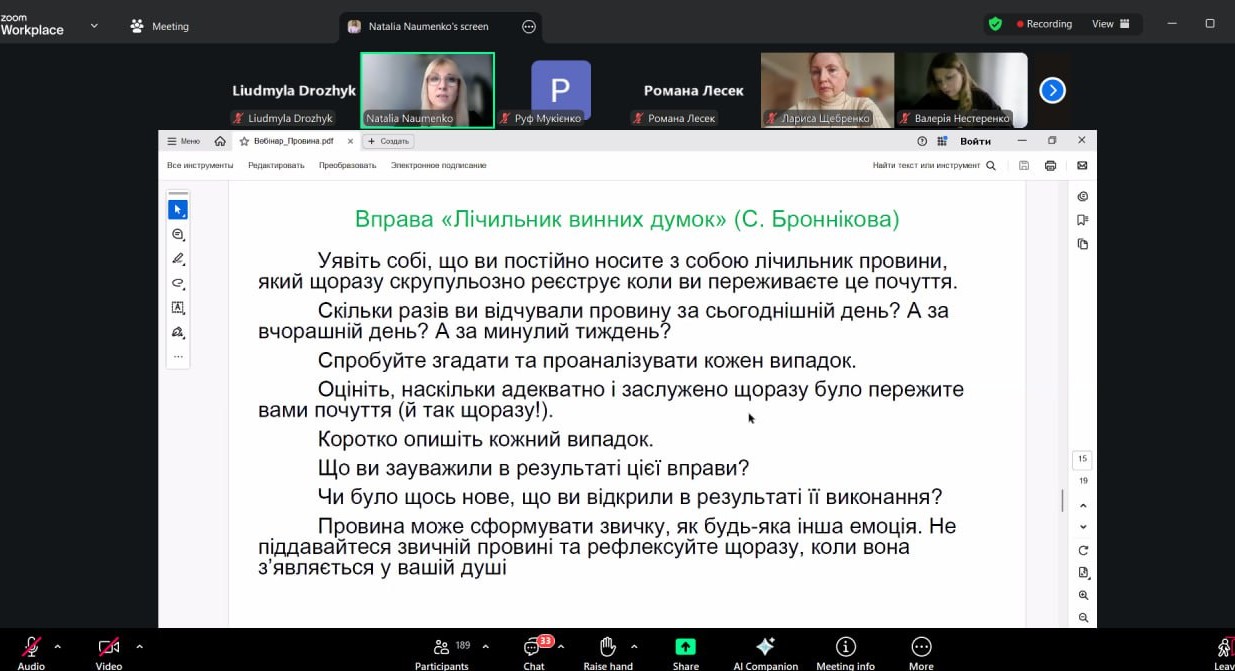Expand audio settings arrow next to Audio

click(x=57, y=646)
